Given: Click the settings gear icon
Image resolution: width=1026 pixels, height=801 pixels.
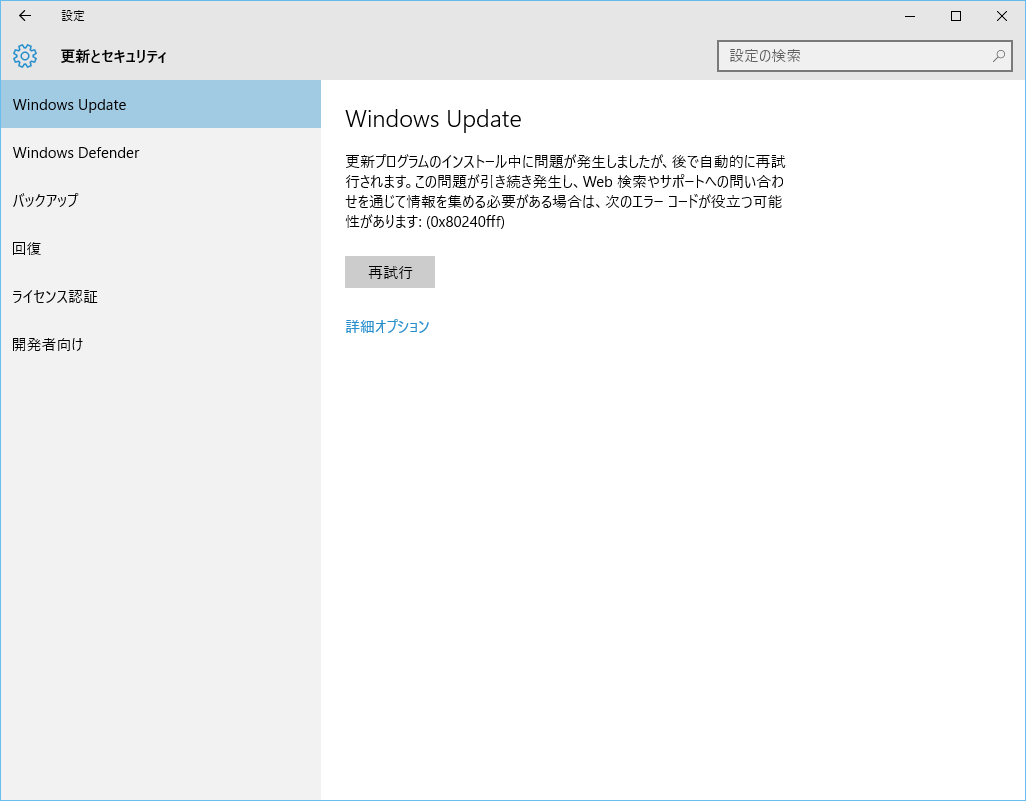Looking at the screenshot, I should pyautogui.click(x=25, y=56).
